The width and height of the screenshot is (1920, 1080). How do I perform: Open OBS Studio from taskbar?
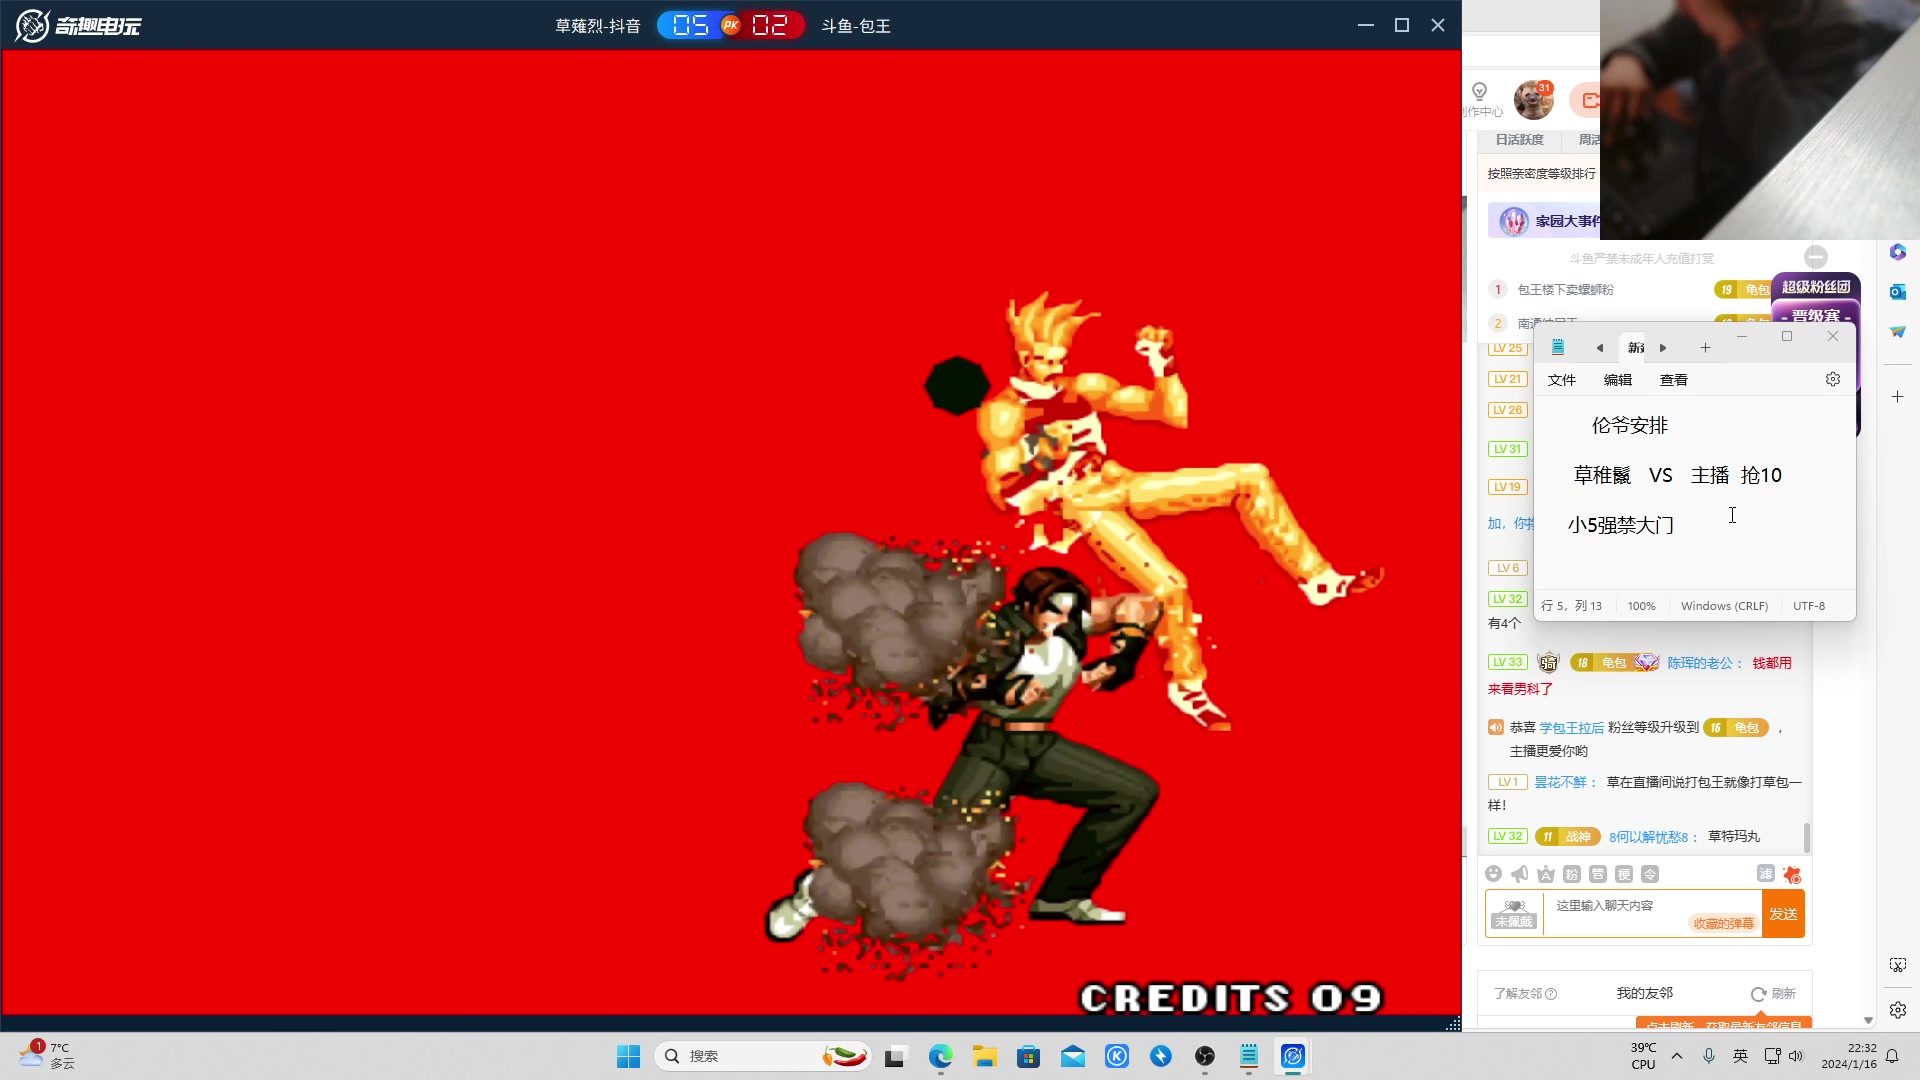[1205, 1056]
